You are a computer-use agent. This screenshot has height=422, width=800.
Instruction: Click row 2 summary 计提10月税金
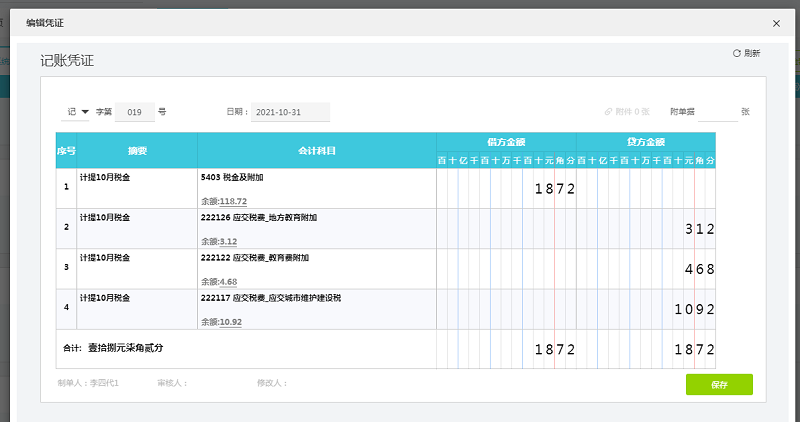[105, 217]
